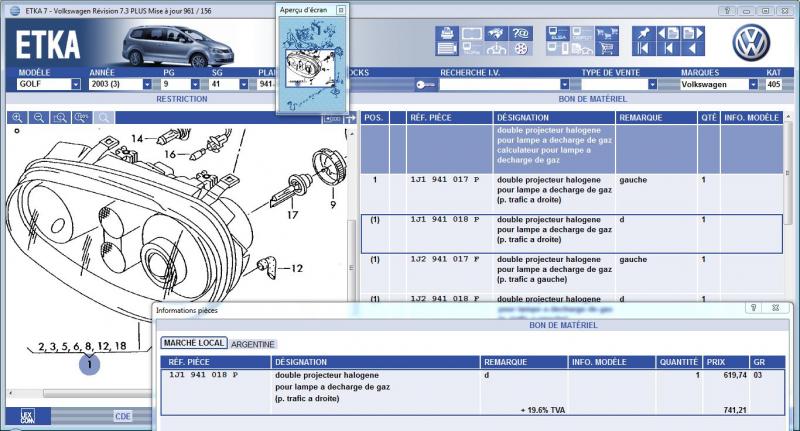The image size is (800, 431).
Task: Click the diagram horizontal scrollbar
Action: click(97, 393)
